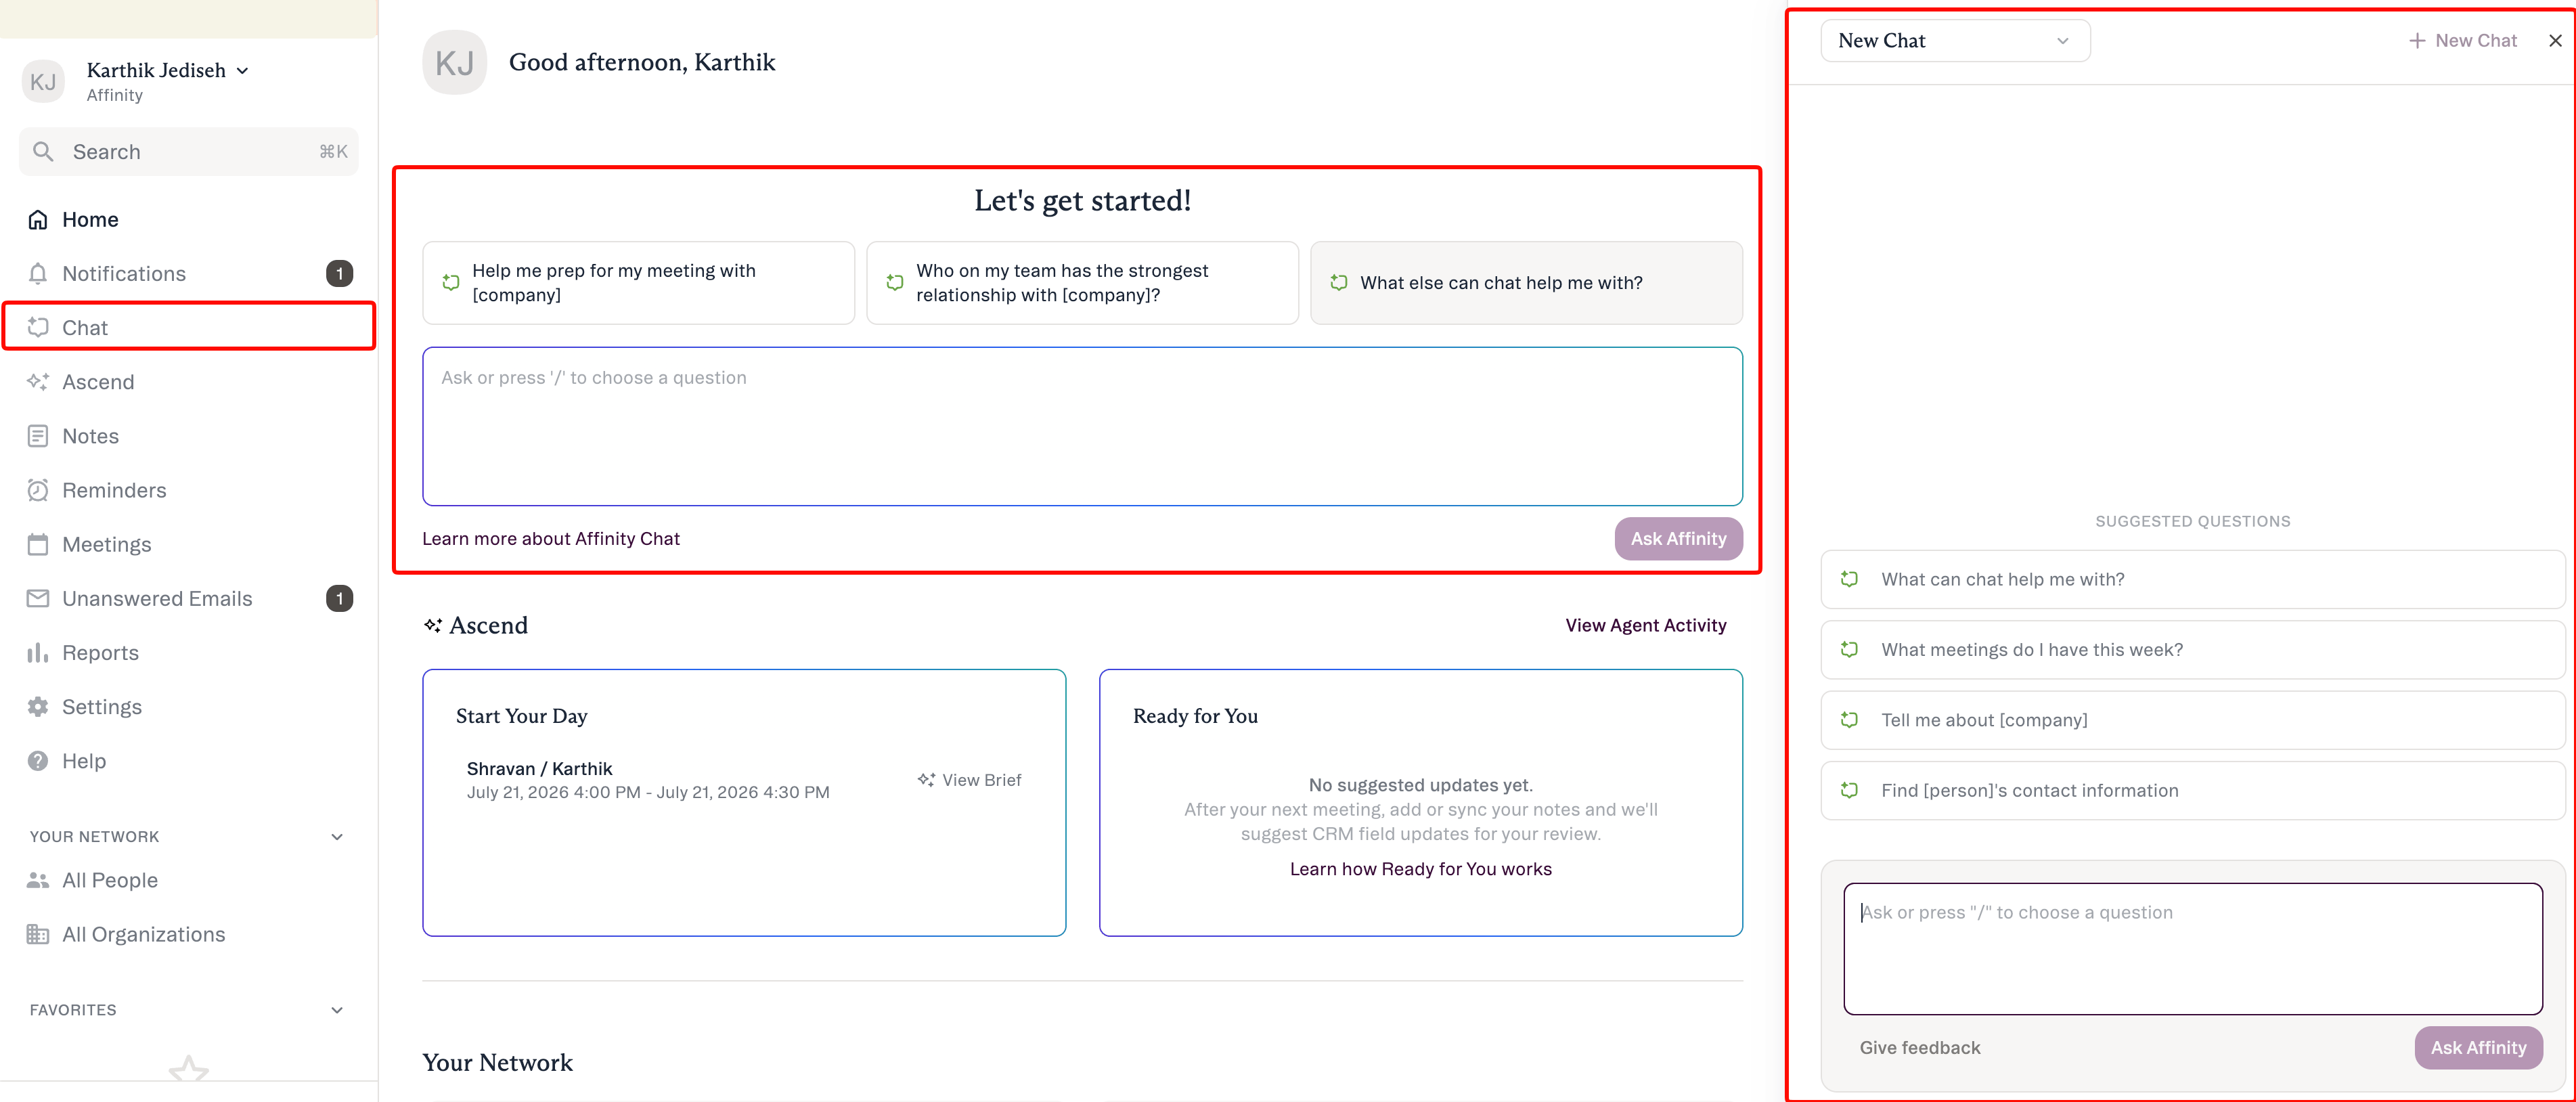Click the Ascend sparkle icon in section heading
The width and height of the screenshot is (2576, 1102).
(x=432, y=625)
